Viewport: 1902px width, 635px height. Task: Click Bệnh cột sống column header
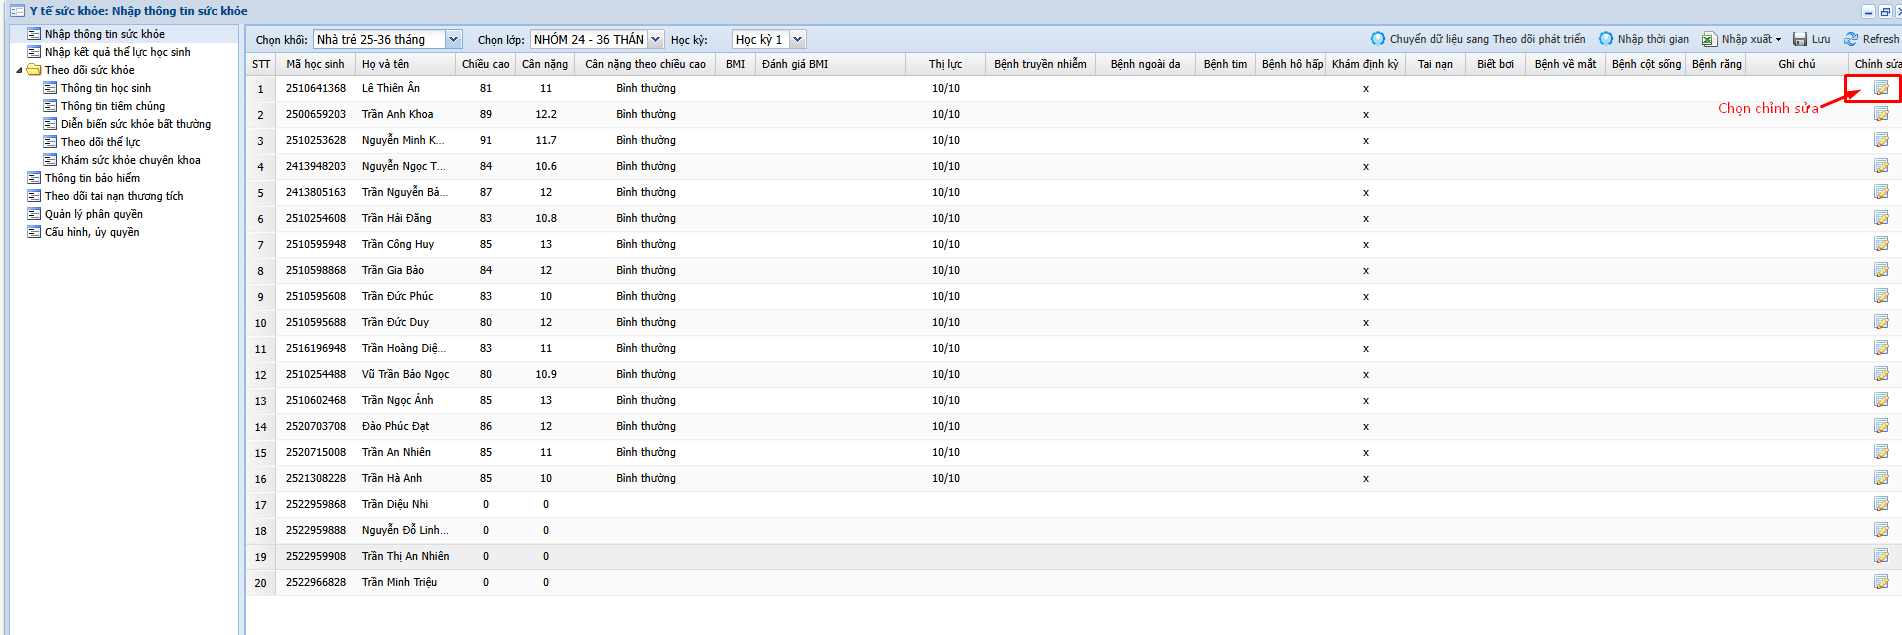click(x=1646, y=64)
